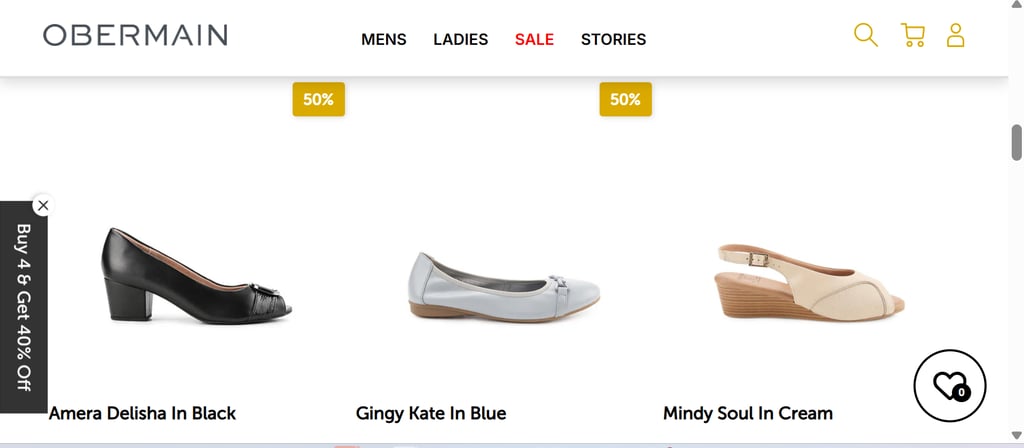The width and height of the screenshot is (1024, 448).
Task: Open the shopping cart
Action: tap(912, 36)
